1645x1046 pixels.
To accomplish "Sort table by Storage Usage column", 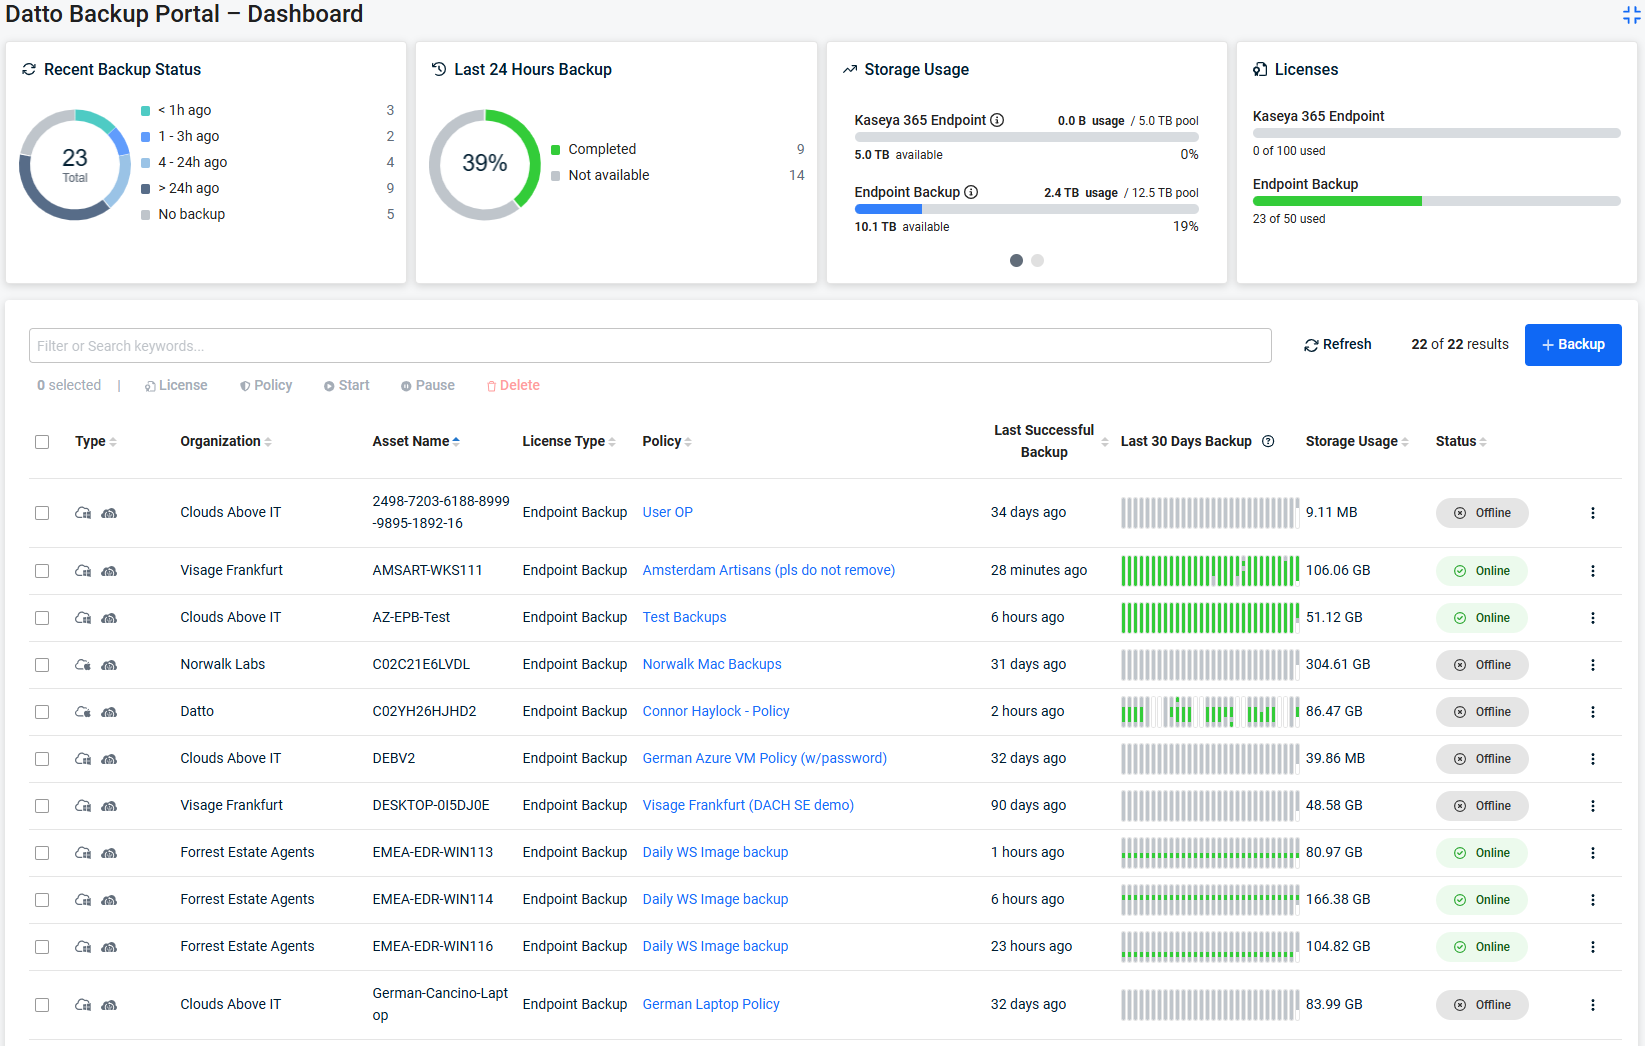I will pos(1357,441).
